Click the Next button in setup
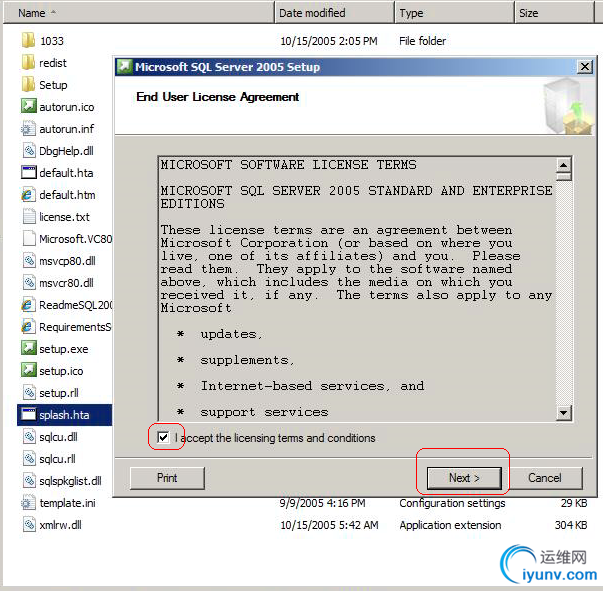 464,478
